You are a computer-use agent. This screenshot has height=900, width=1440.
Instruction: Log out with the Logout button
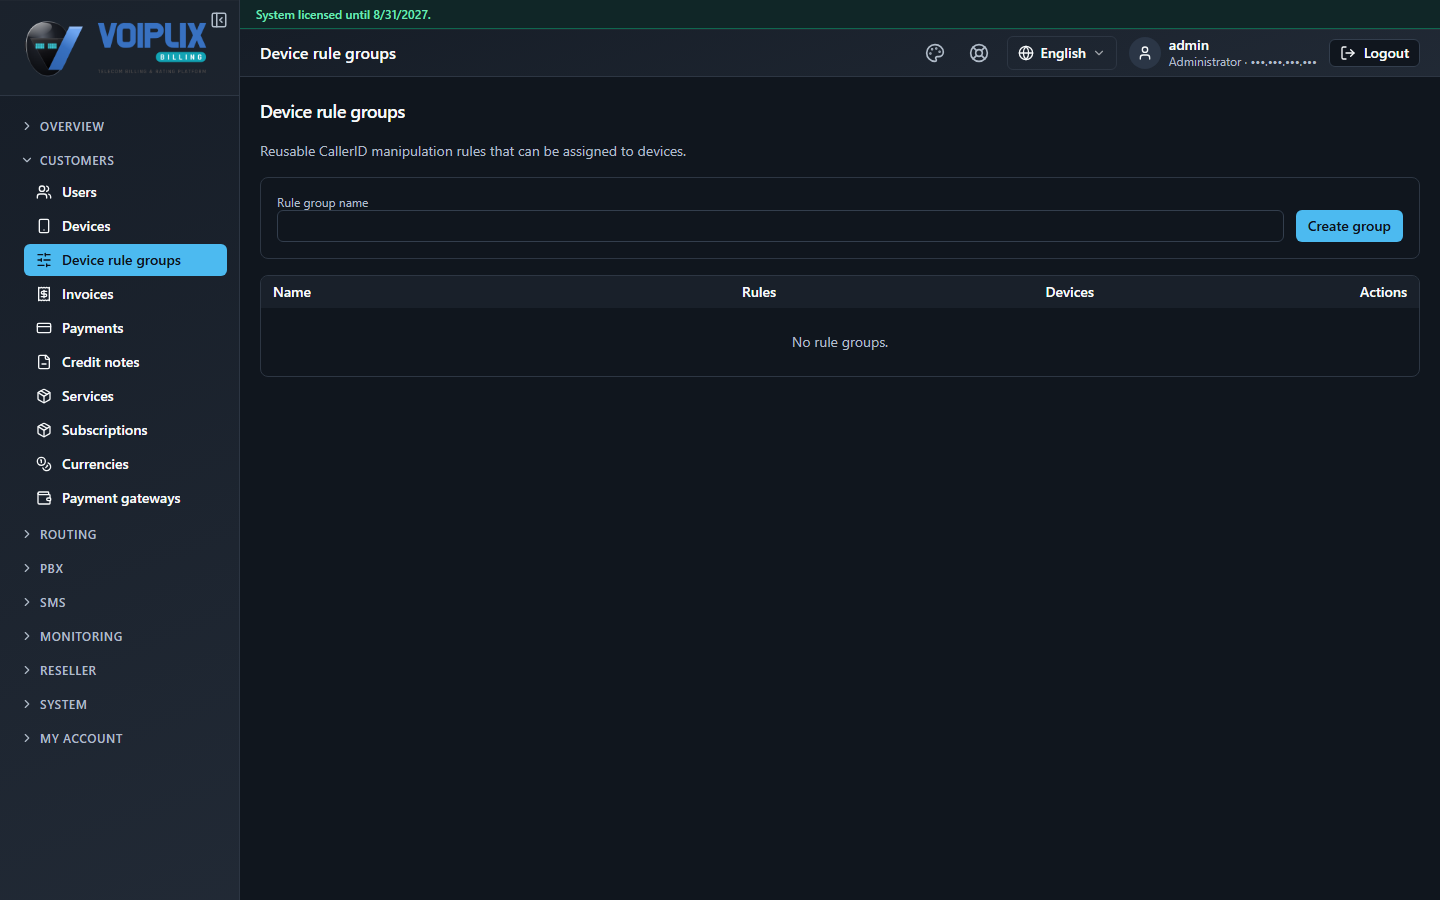click(x=1374, y=53)
